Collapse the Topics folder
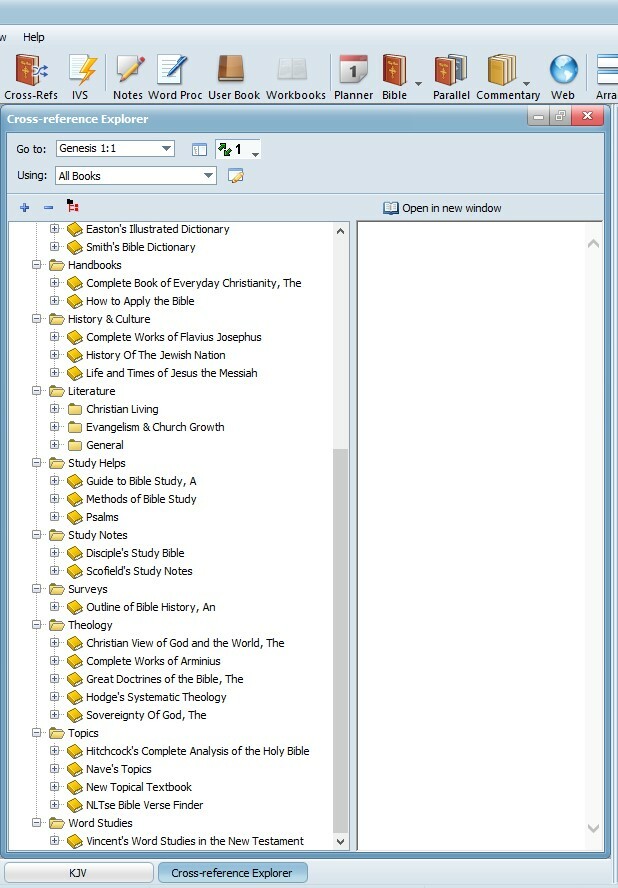The width and height of the screenshot is (618, 888). click(36, 733)
